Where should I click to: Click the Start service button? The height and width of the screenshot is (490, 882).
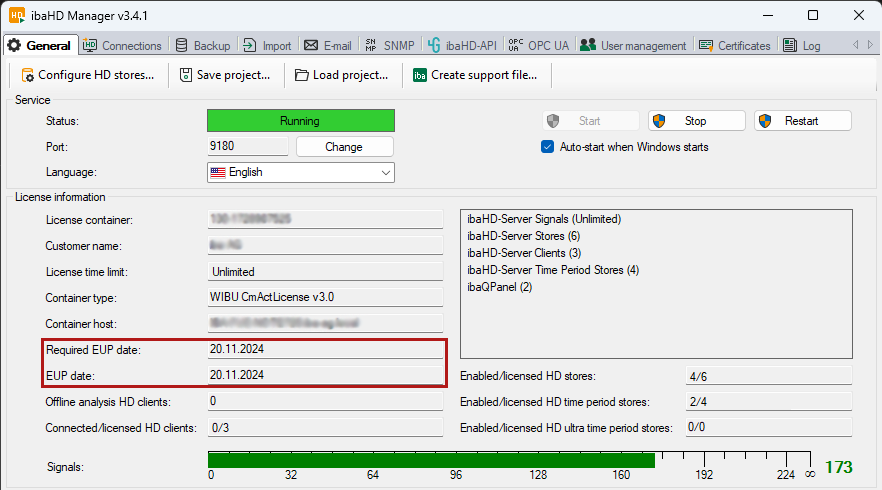(x=591, y=121)
